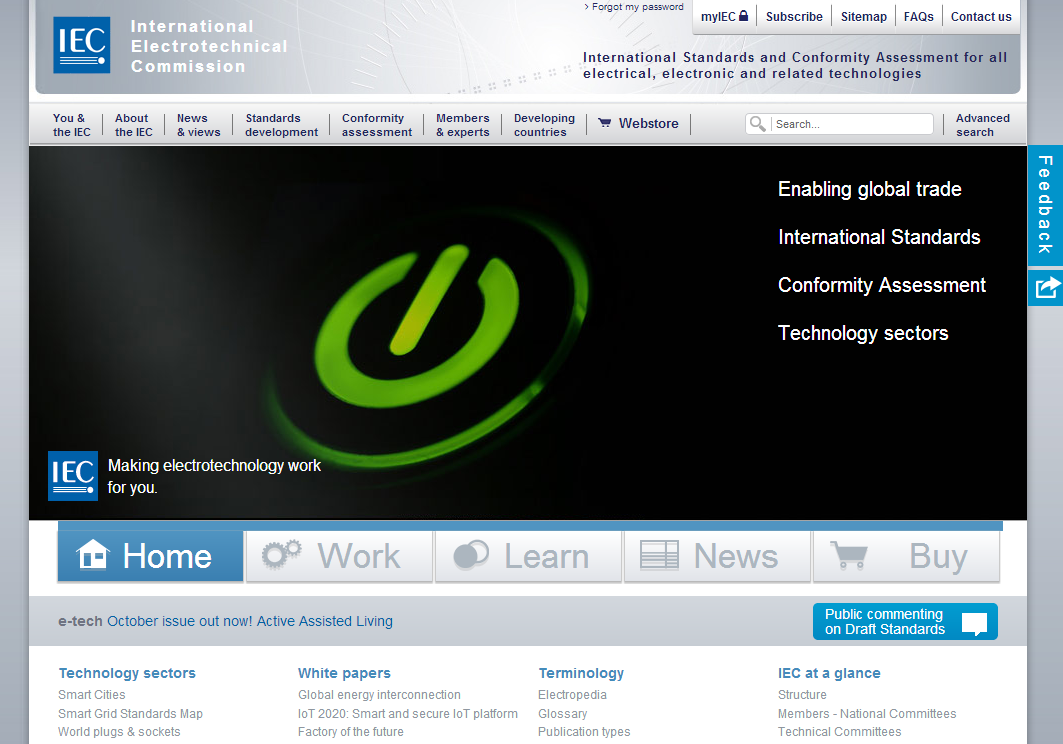Switch to the Buy tab
This screenshot has height=744, width=1063.
tap(906, 555)
